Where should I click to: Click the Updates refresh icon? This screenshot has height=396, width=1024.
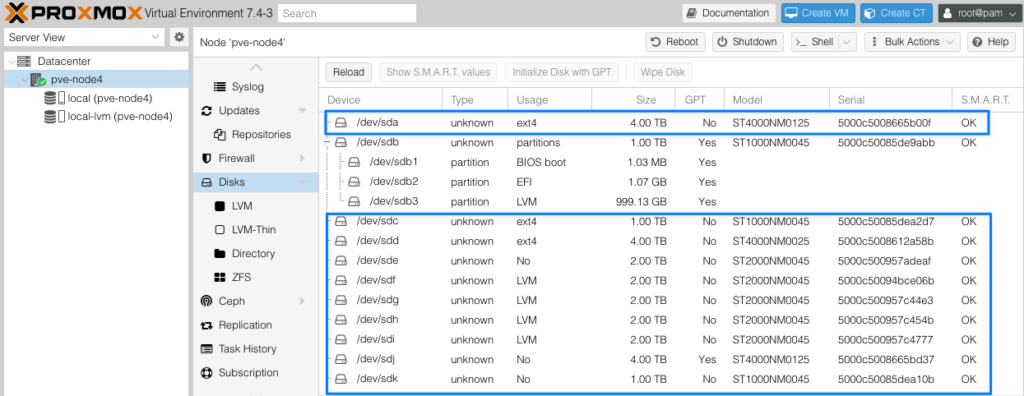point(207,110)
